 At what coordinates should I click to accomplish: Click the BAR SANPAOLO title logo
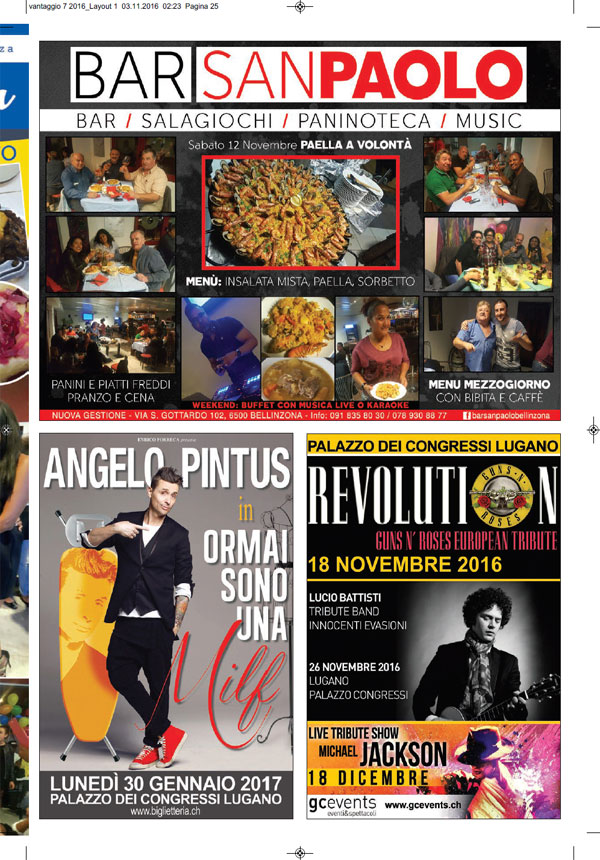[x=299, y=75]
